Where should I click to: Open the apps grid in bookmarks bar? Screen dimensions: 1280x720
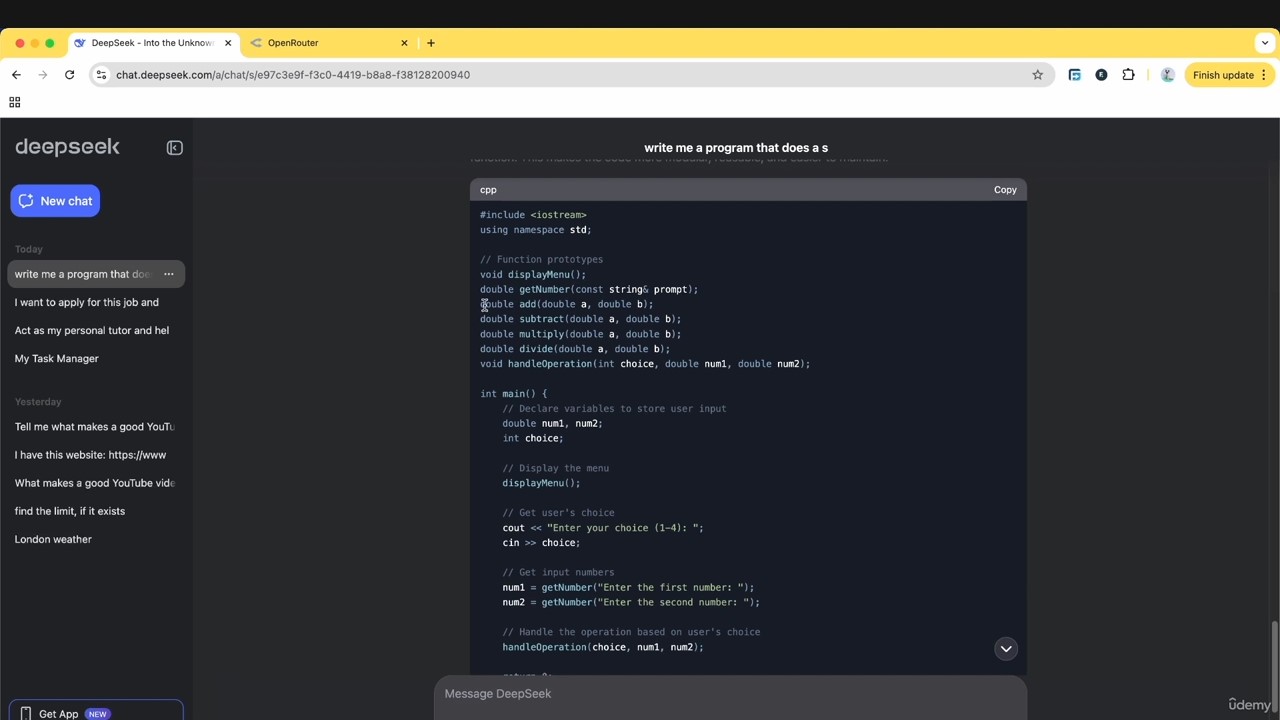(x=14, y=102)
